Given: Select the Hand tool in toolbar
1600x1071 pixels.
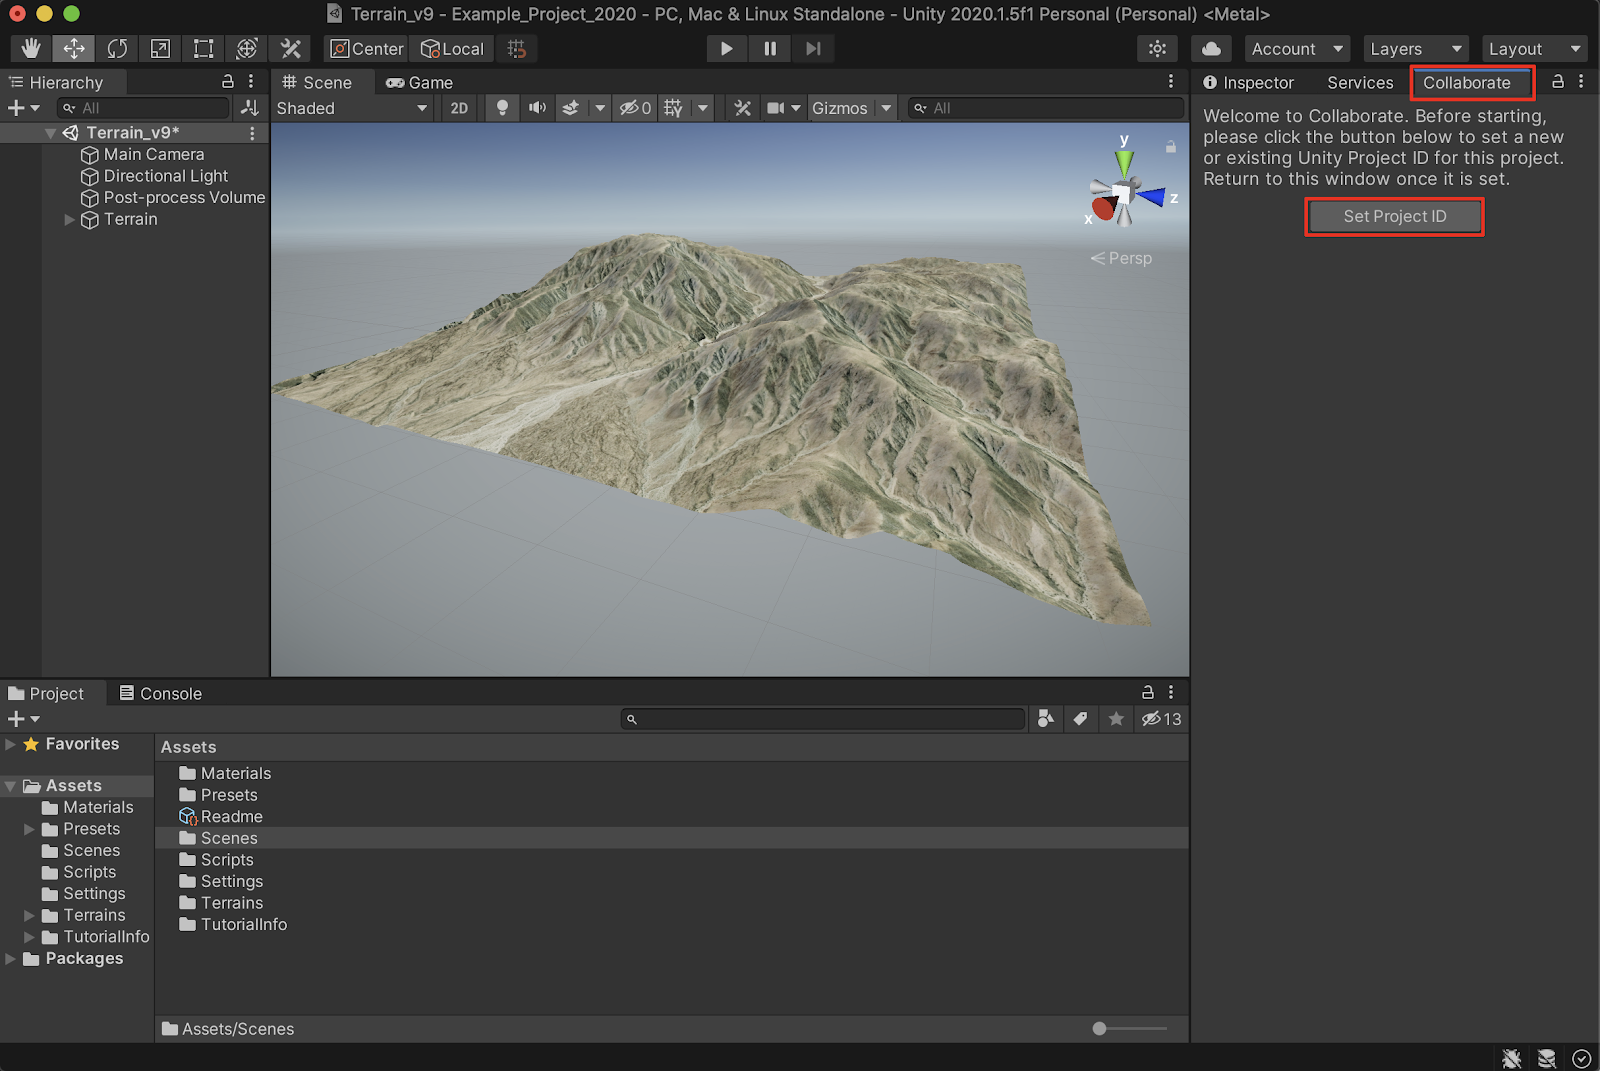Looking at the screenshot, I should [31, 48].
